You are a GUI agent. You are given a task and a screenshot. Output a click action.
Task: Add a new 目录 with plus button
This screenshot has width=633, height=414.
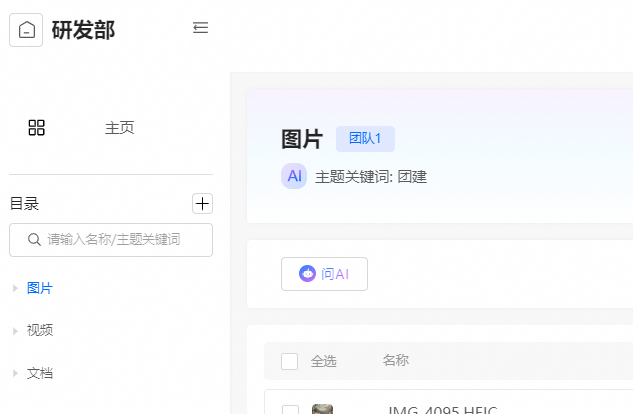202,203
